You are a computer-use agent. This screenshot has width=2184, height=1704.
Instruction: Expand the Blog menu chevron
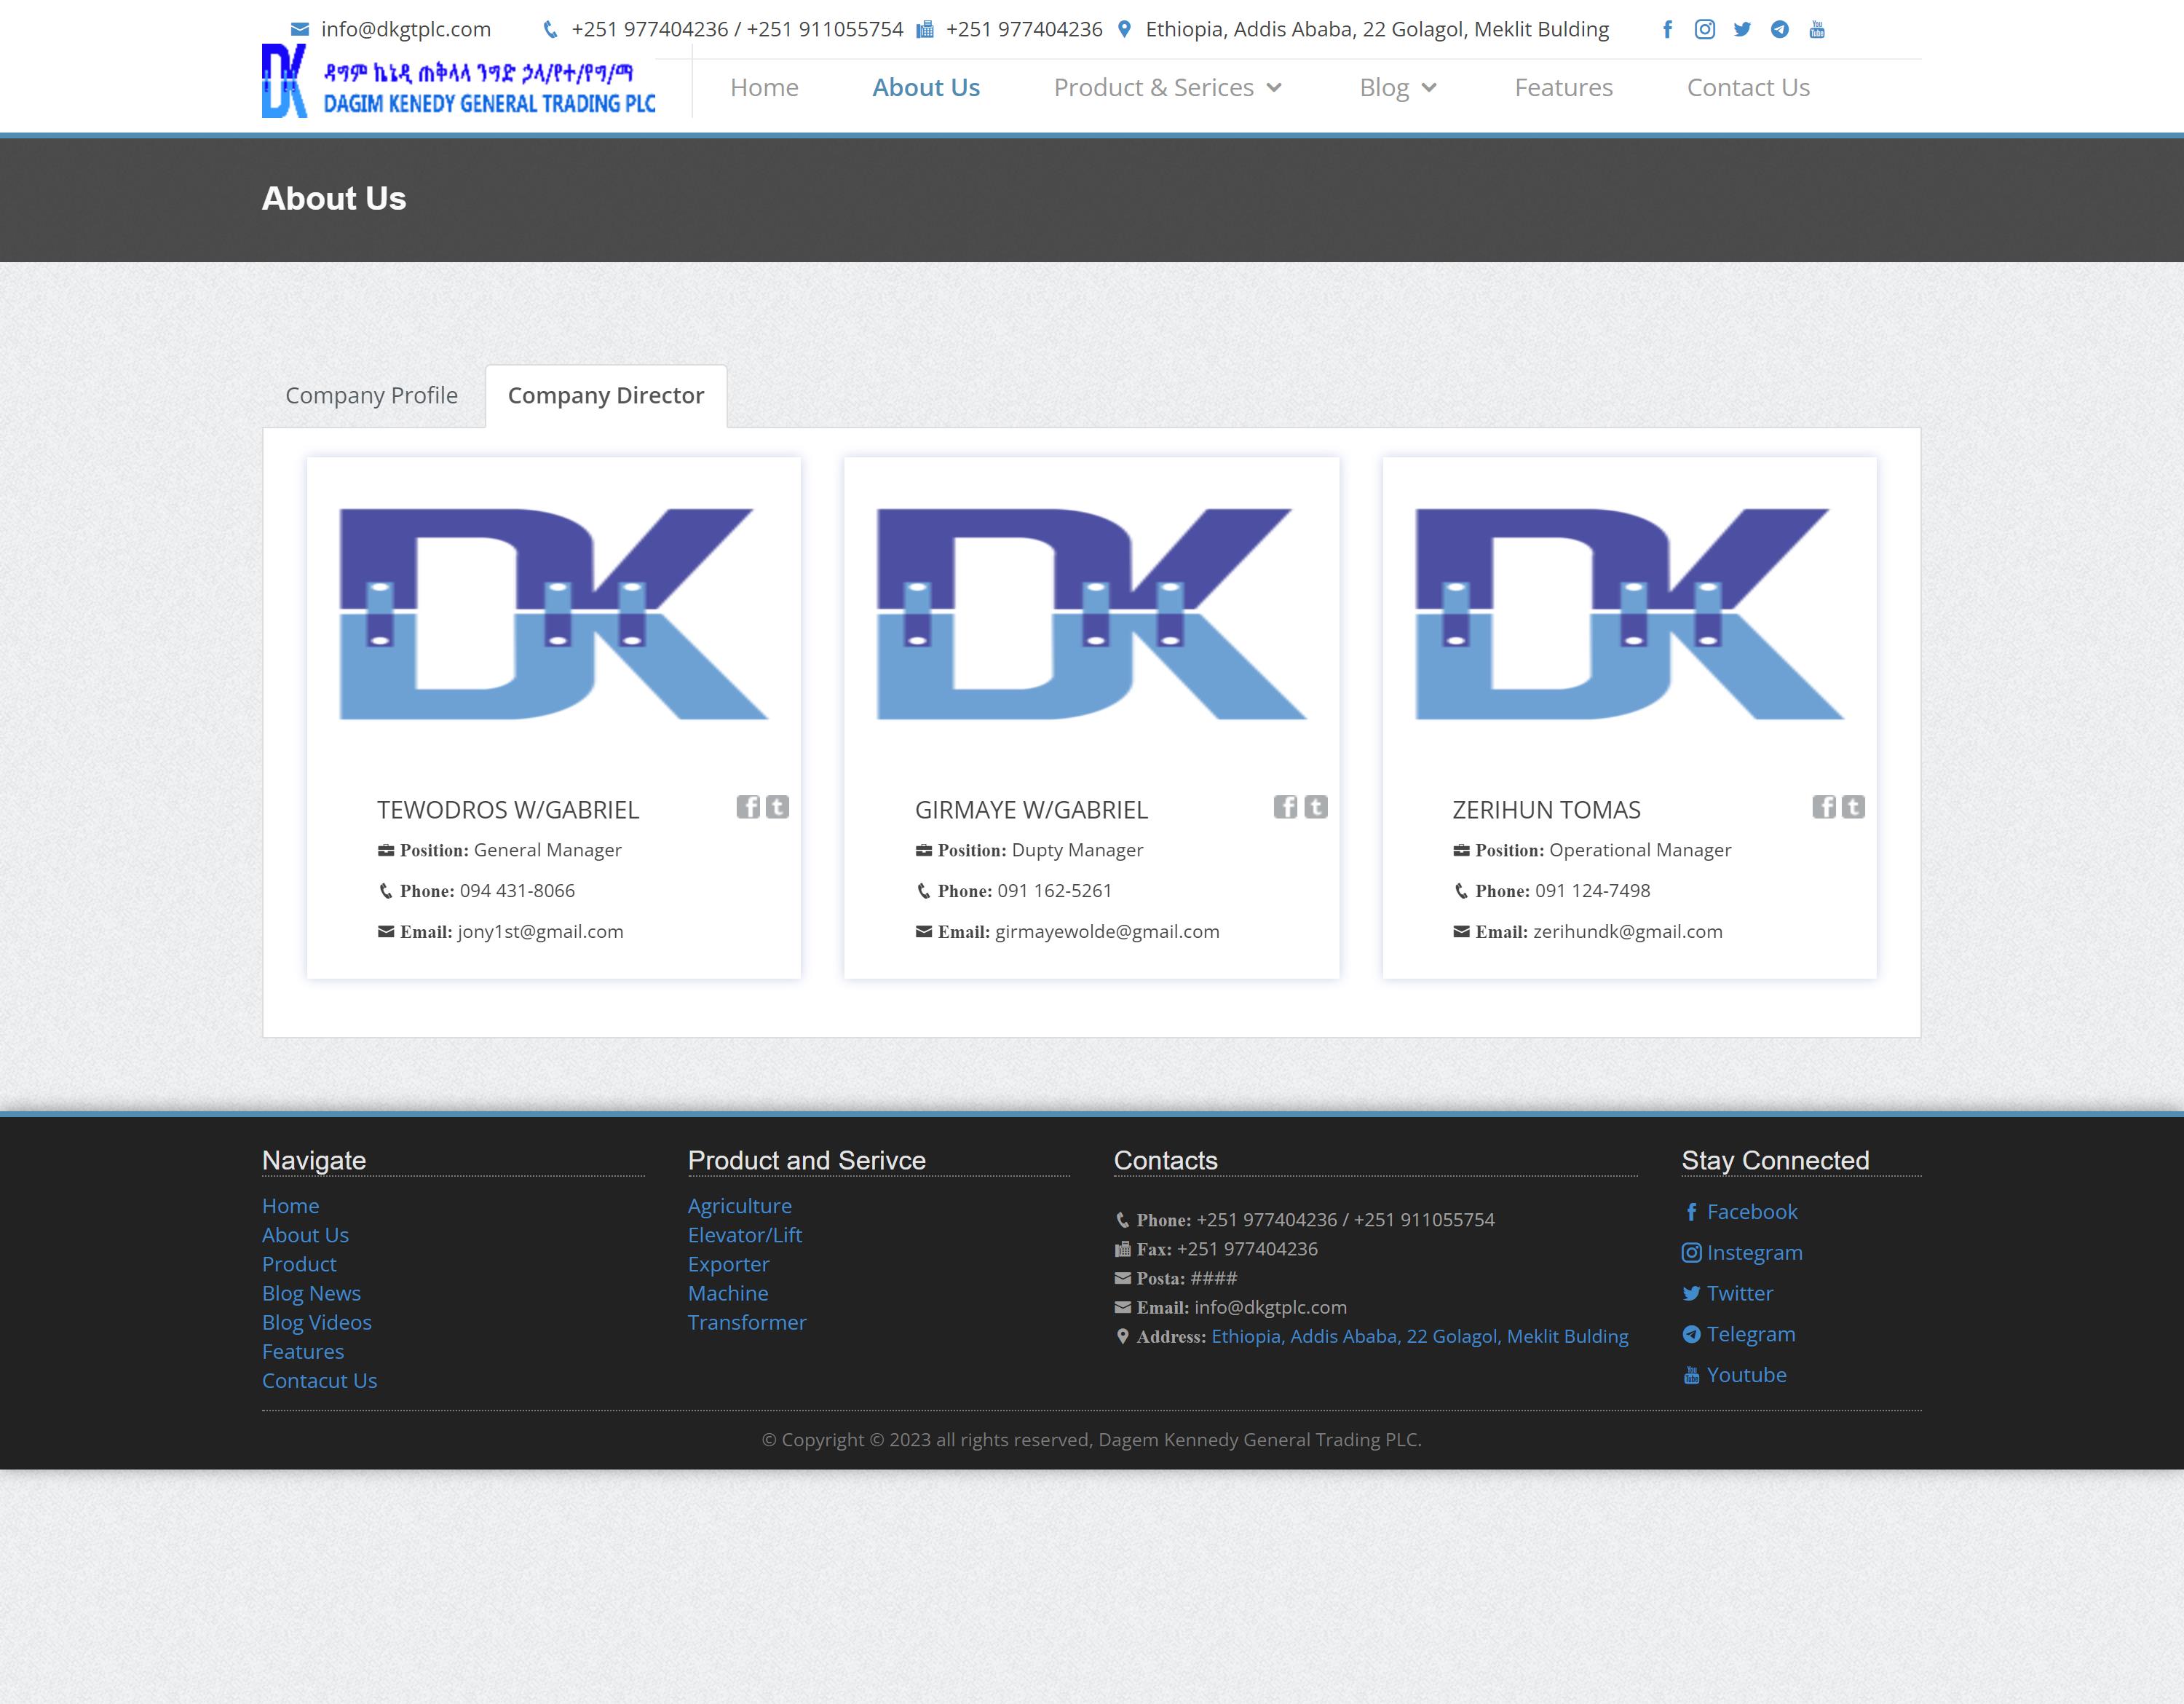pyautogui.click(x=1429, y=88)
